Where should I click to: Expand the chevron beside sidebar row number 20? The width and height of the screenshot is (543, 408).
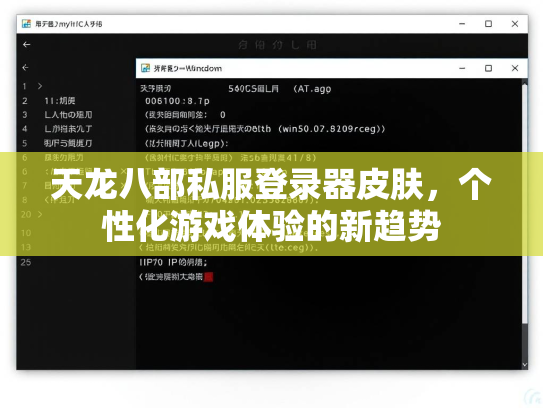click(40, 214)
